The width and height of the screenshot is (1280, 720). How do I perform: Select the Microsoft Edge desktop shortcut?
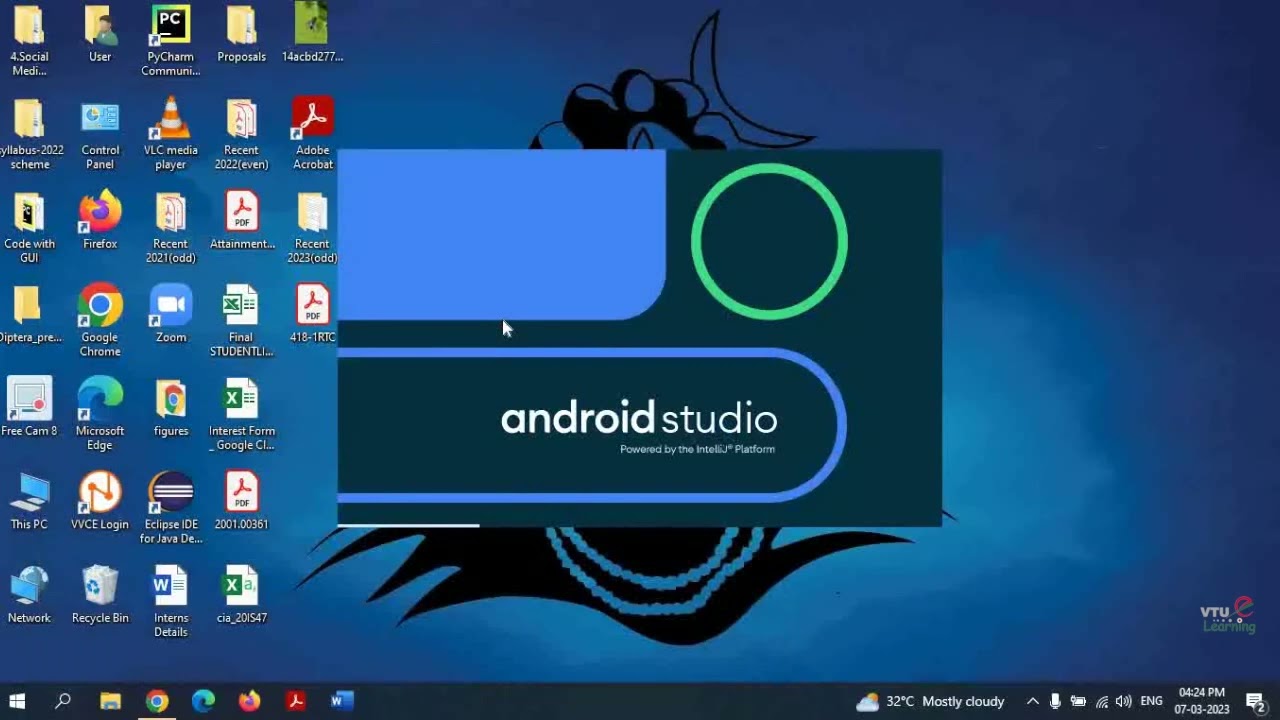pos(100,415)
